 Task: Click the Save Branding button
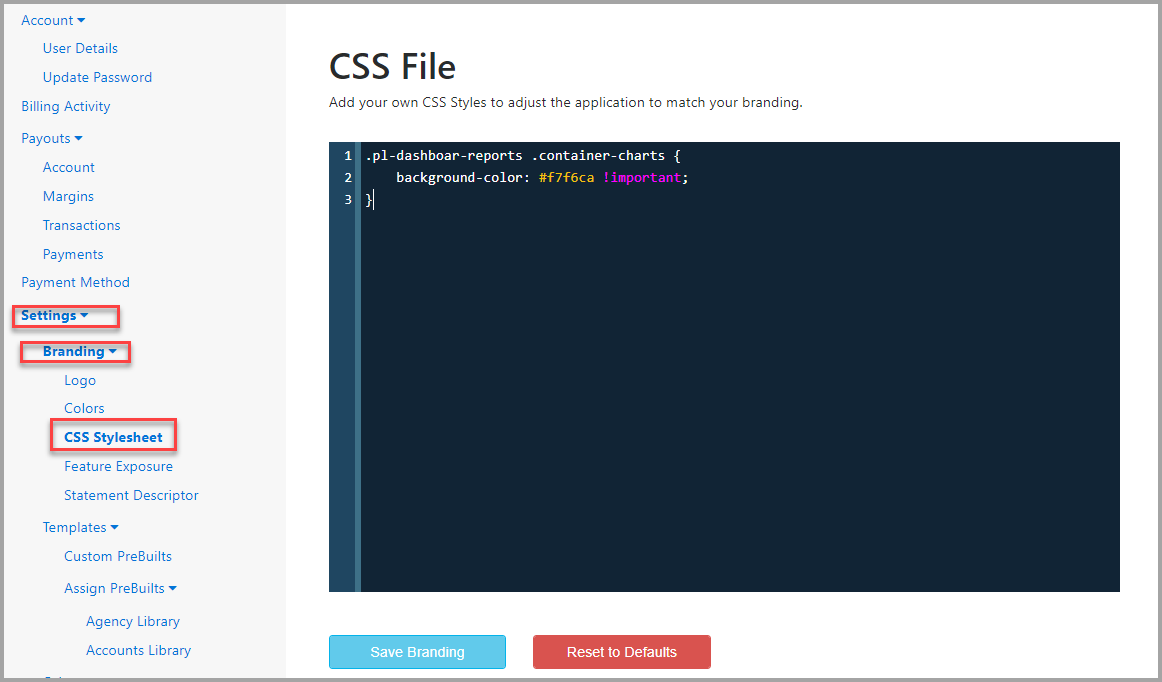pyautogui.click(x=417, y=652)
